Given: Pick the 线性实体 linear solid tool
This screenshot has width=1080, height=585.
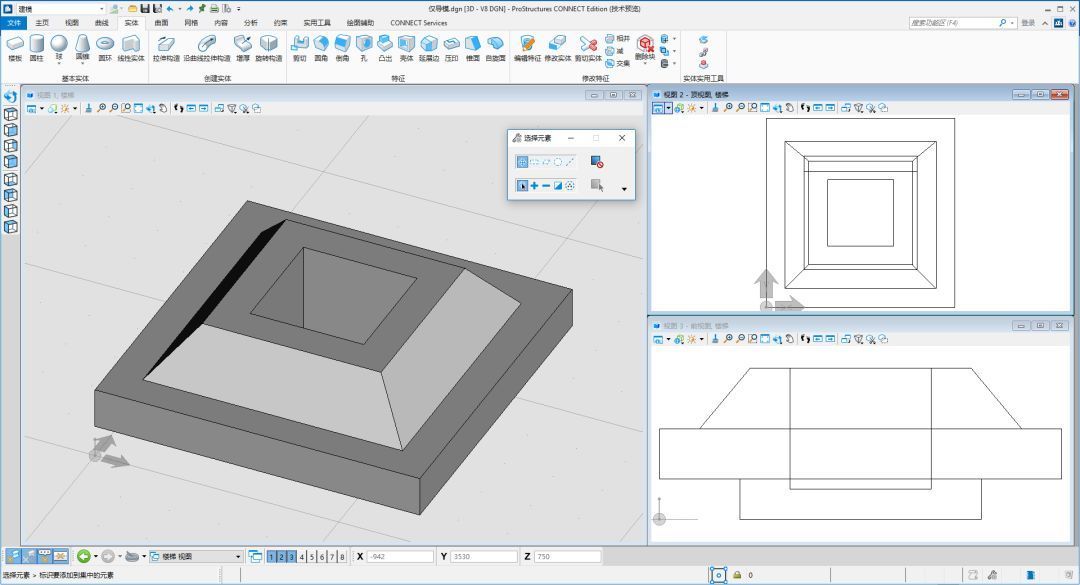Looking at the screenshot, I should click(x=131, y=48).
